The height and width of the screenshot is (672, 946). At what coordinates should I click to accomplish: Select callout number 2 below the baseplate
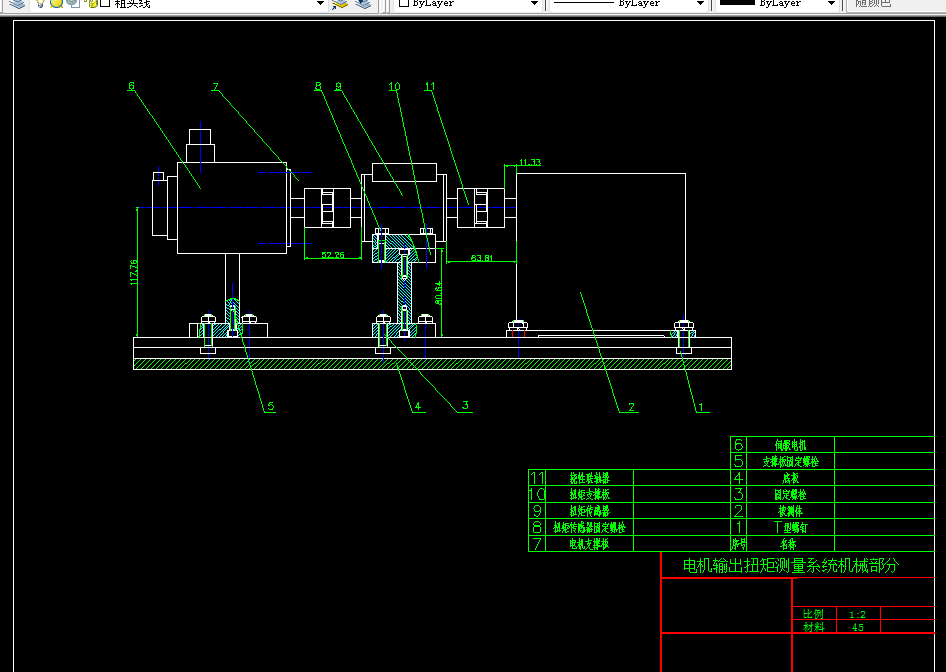(x=631, y=407)
